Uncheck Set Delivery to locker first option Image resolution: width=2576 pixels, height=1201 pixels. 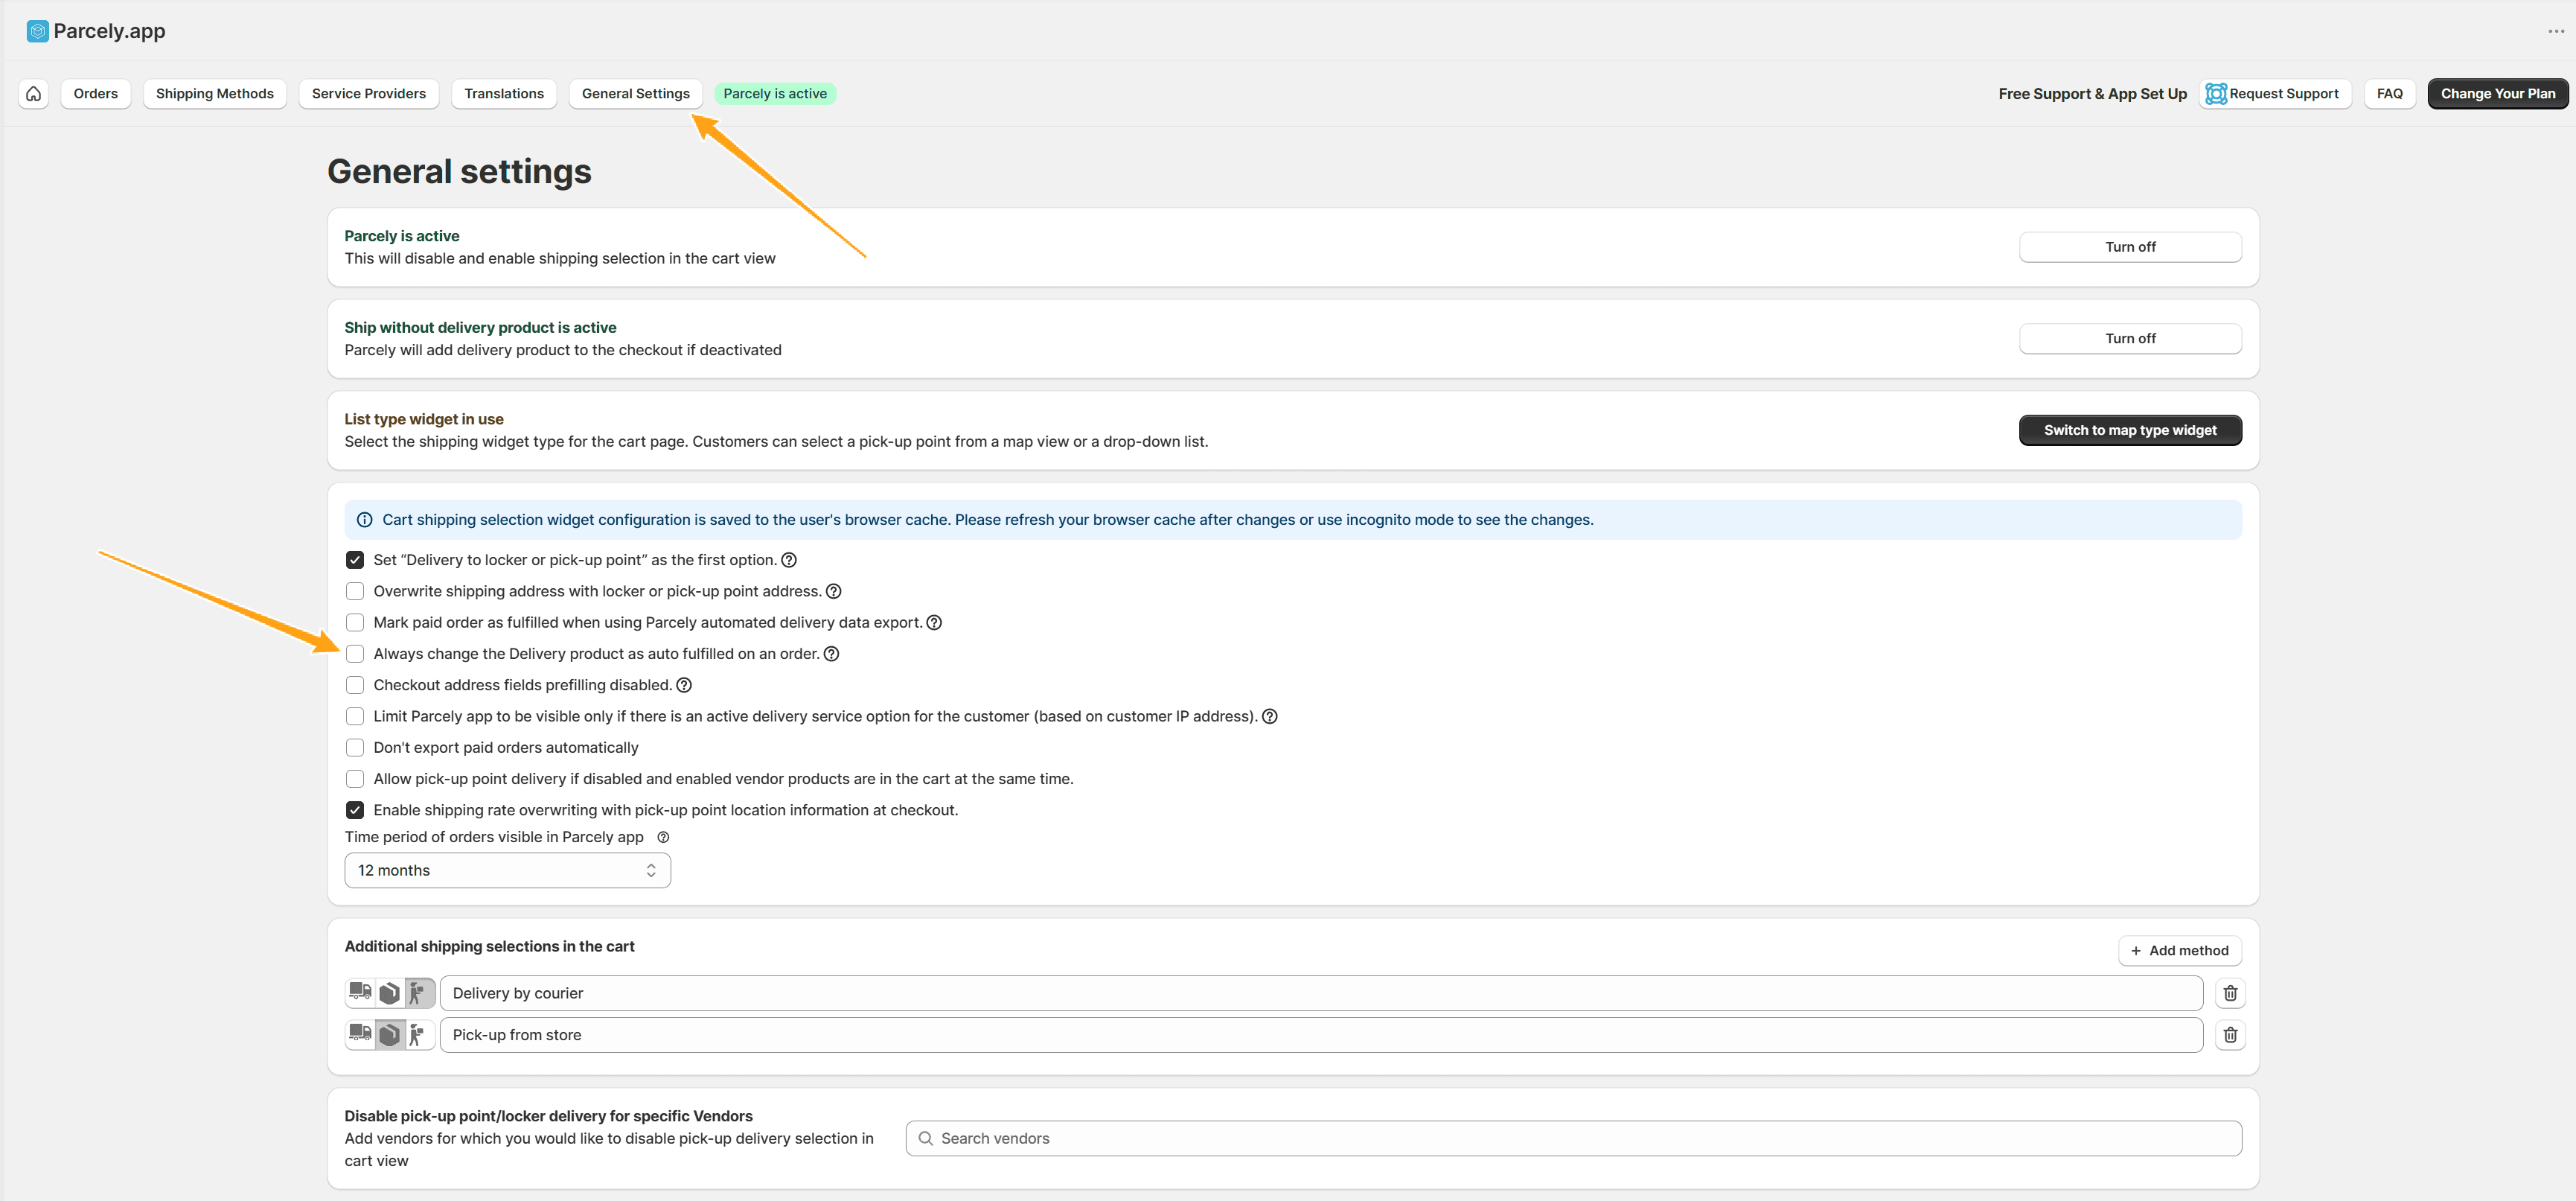pyautogui.click(x=355, y=560)
